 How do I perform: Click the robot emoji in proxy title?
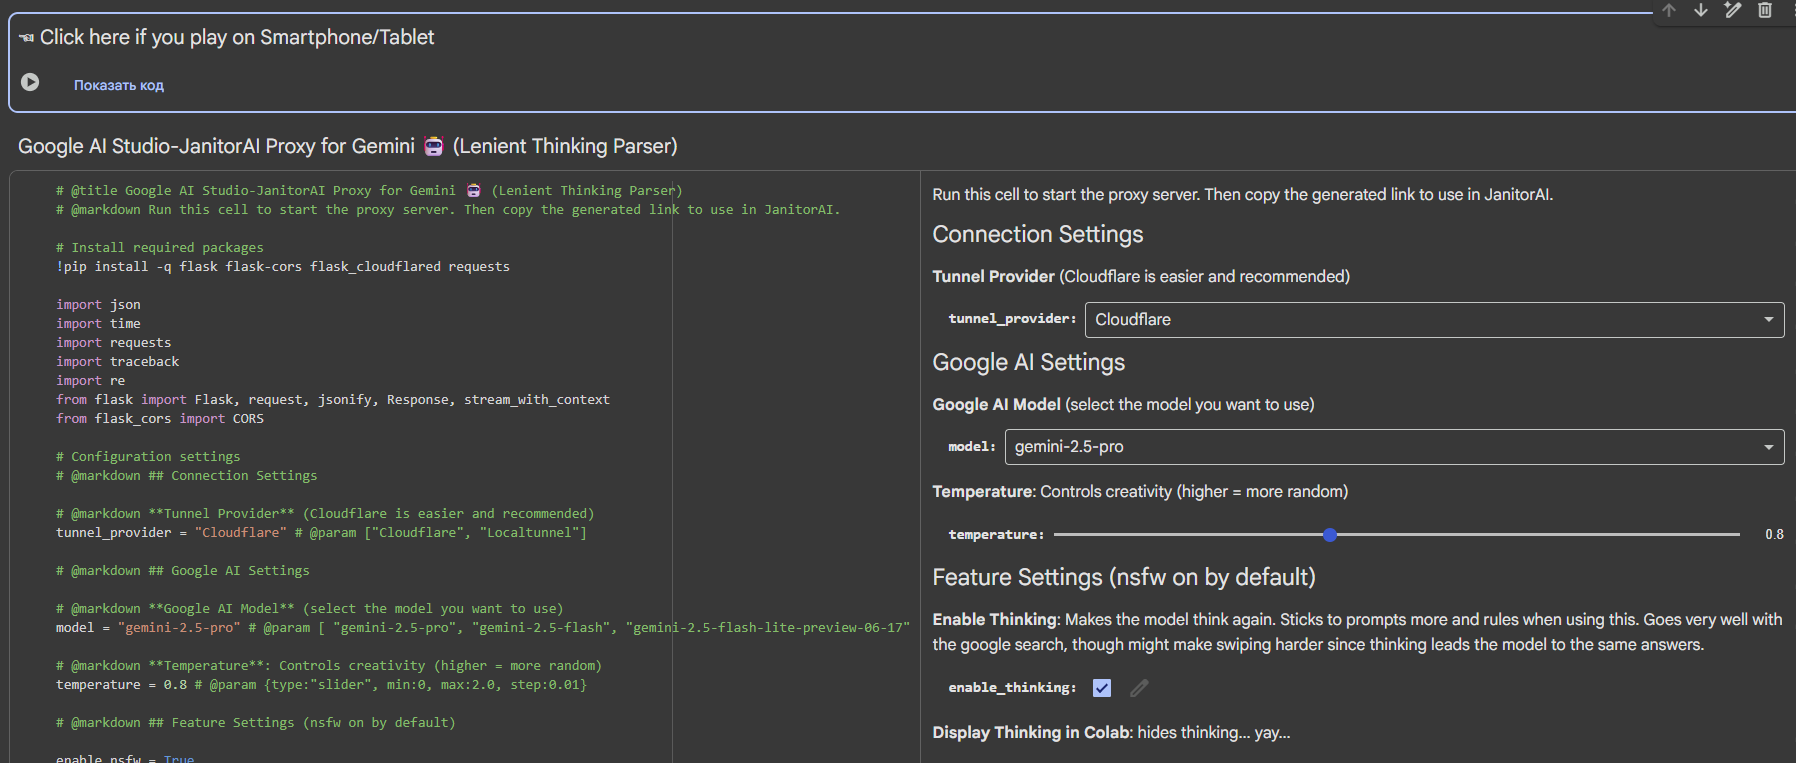433,146
